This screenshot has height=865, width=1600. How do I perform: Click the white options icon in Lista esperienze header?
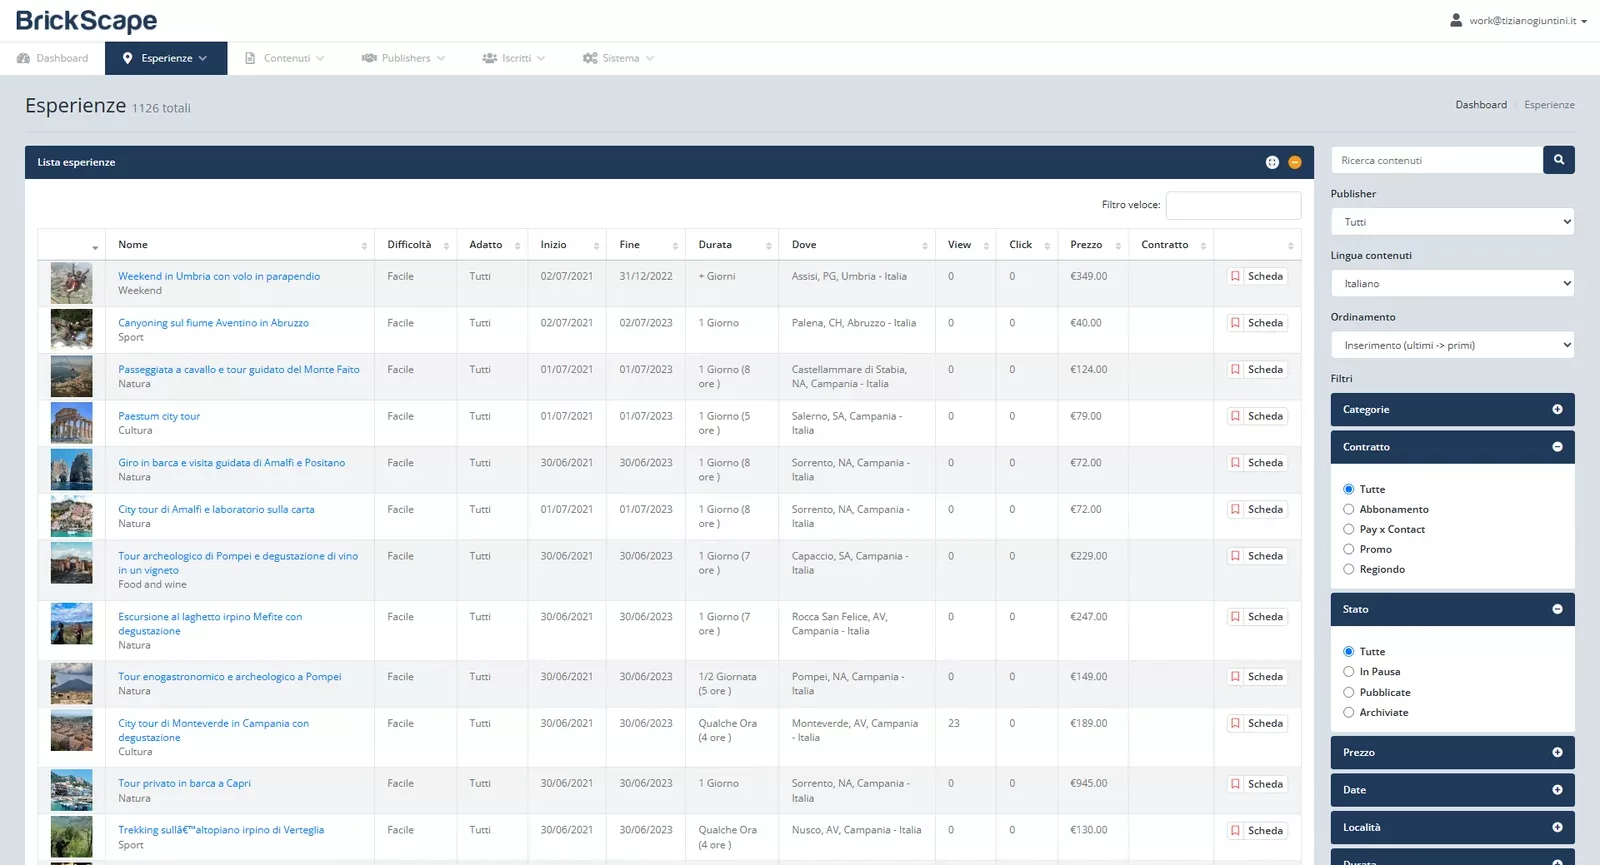click(x=1272, y=162)
